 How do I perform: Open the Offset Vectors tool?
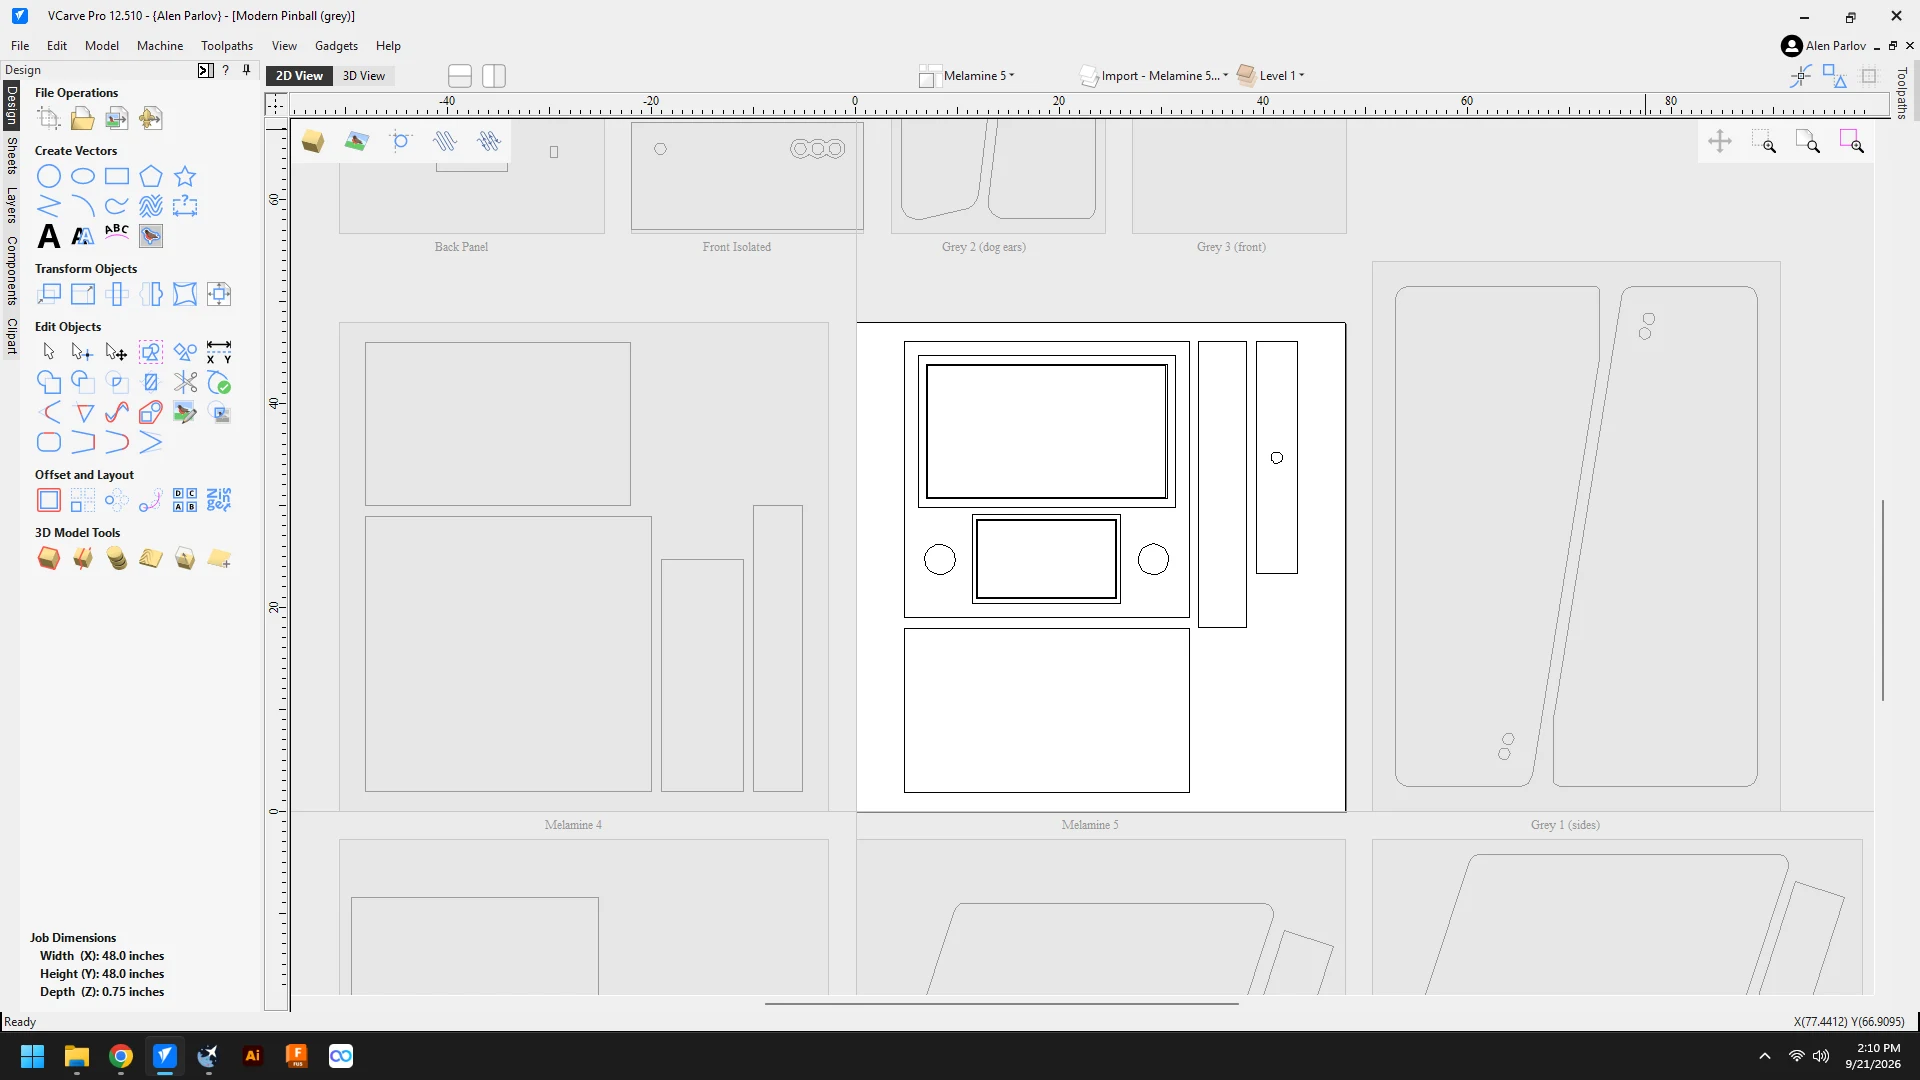tap(49, 501)
